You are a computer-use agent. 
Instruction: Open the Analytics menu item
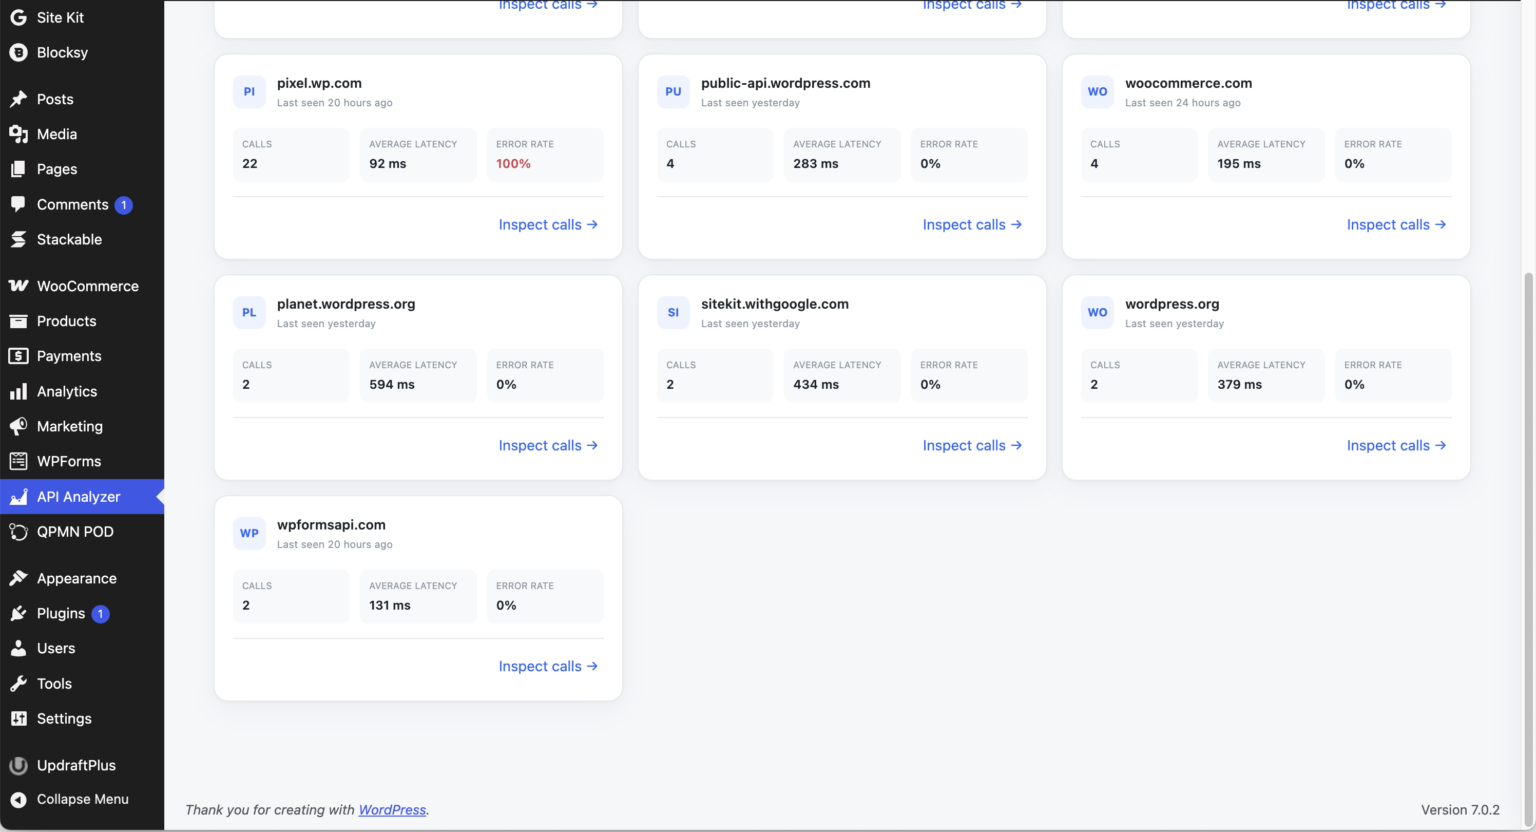pyautogui.click(x=82, y=391)
